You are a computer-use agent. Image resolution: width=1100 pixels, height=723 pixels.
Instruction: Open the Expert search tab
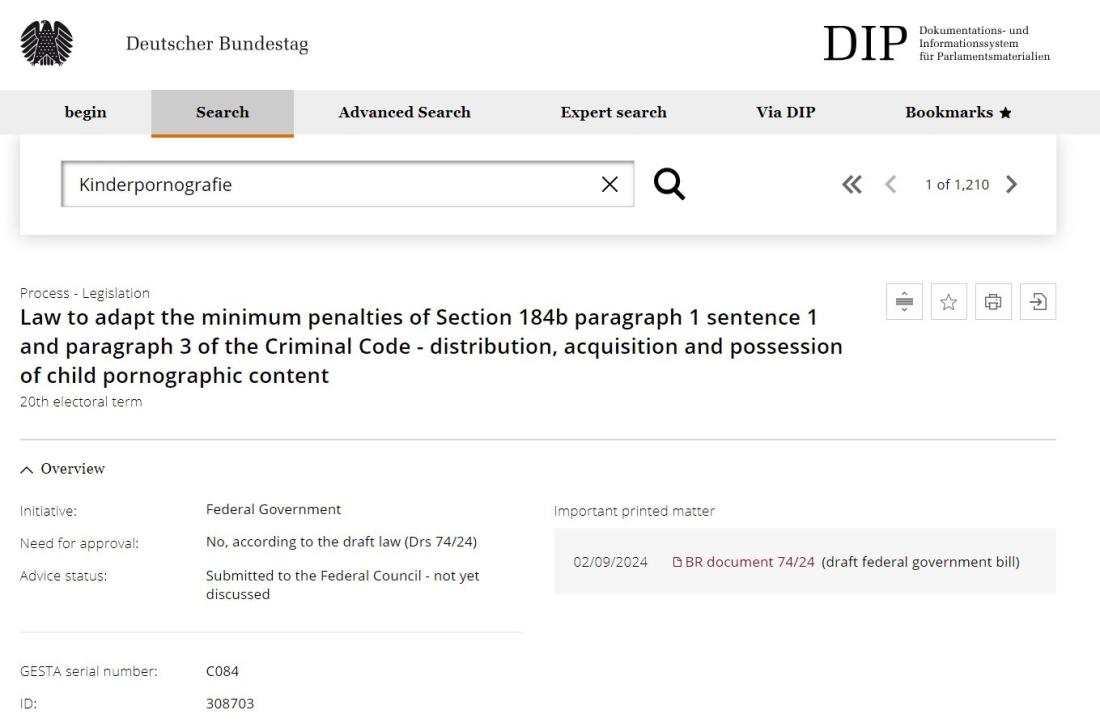pos(614,112)
